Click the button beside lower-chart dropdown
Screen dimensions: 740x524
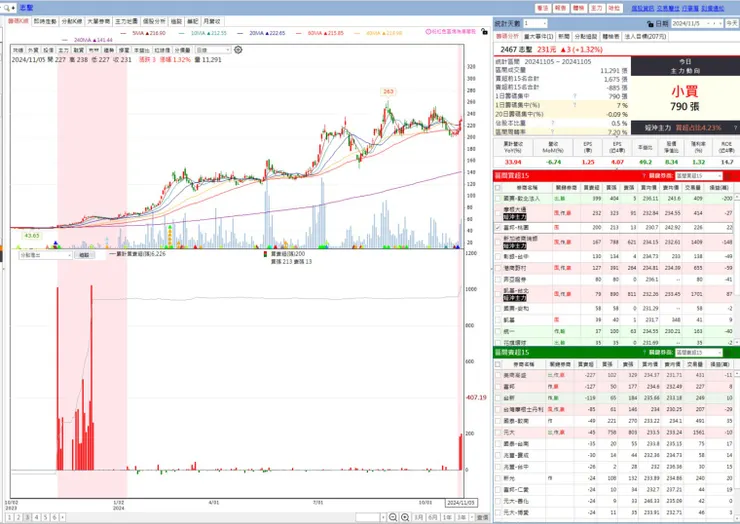[x=84, y=255]
